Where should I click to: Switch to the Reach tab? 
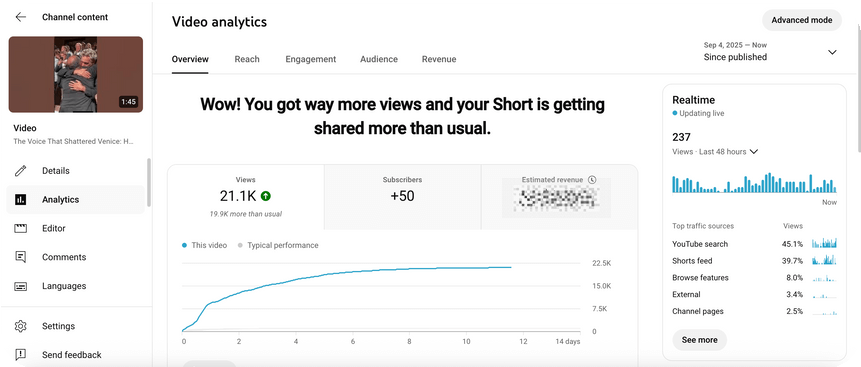click(247, 59)
